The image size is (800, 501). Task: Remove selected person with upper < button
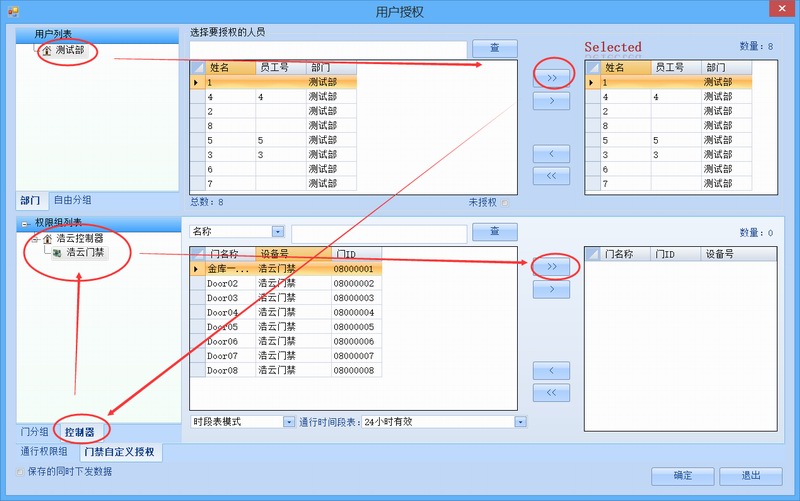[551, 154]
